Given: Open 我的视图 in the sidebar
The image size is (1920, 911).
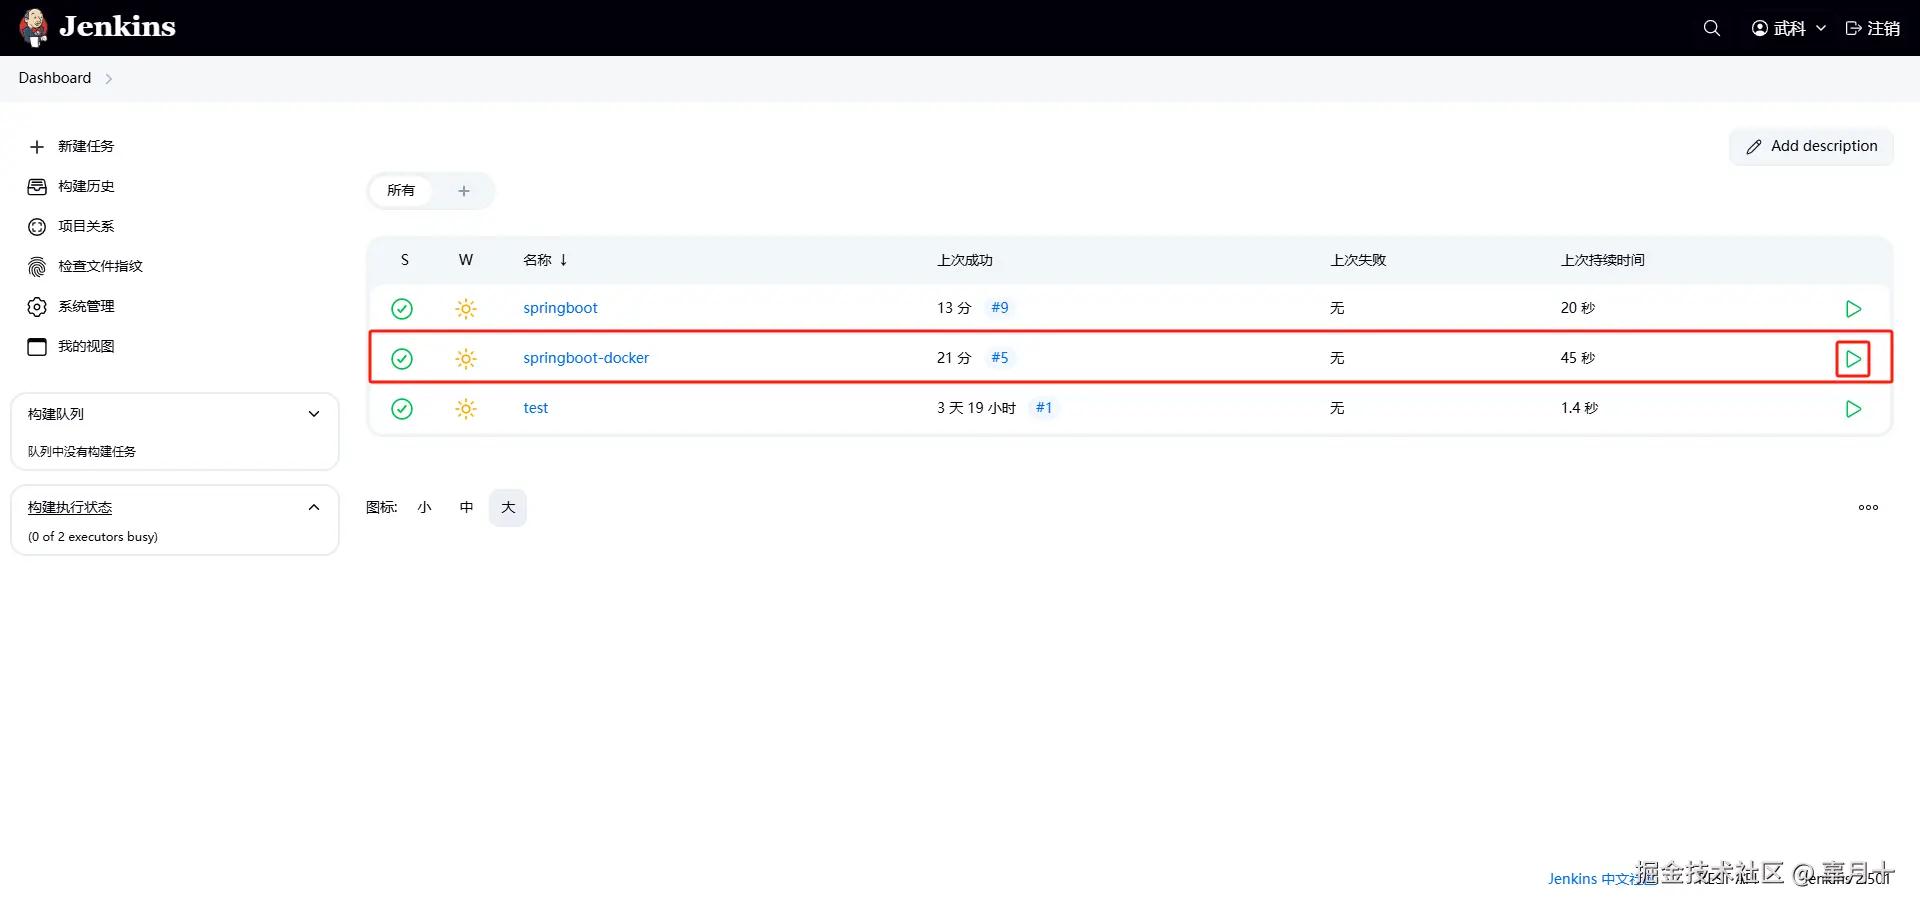Looking at the screenshot, I should pyautogui.click(x=86, y=346).
